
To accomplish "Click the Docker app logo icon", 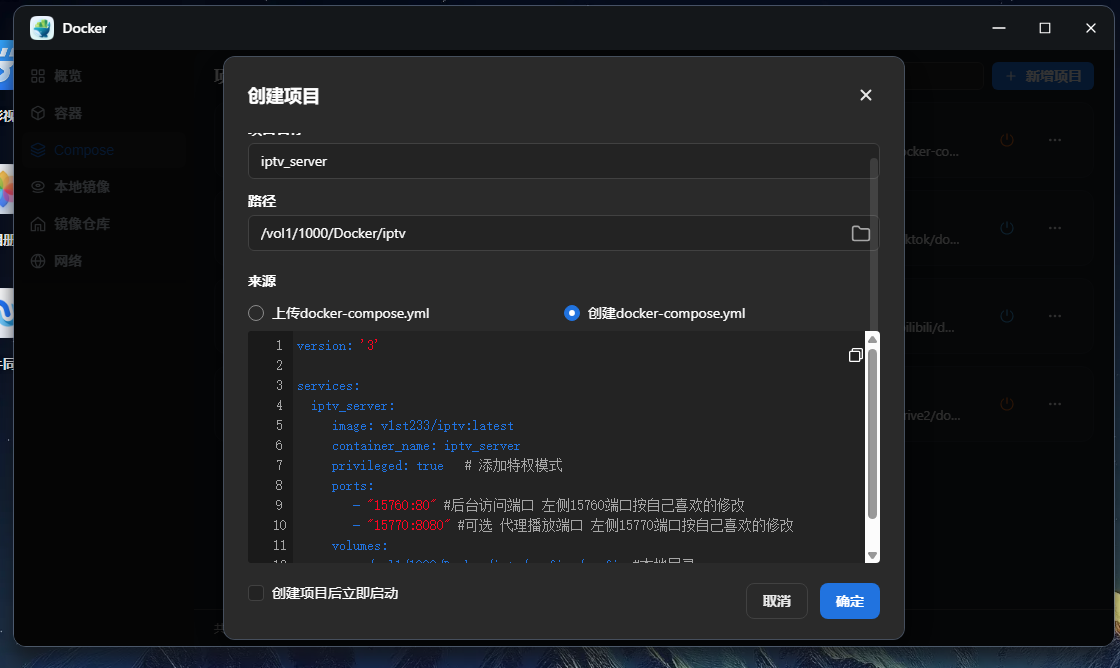I will [41, 28].
